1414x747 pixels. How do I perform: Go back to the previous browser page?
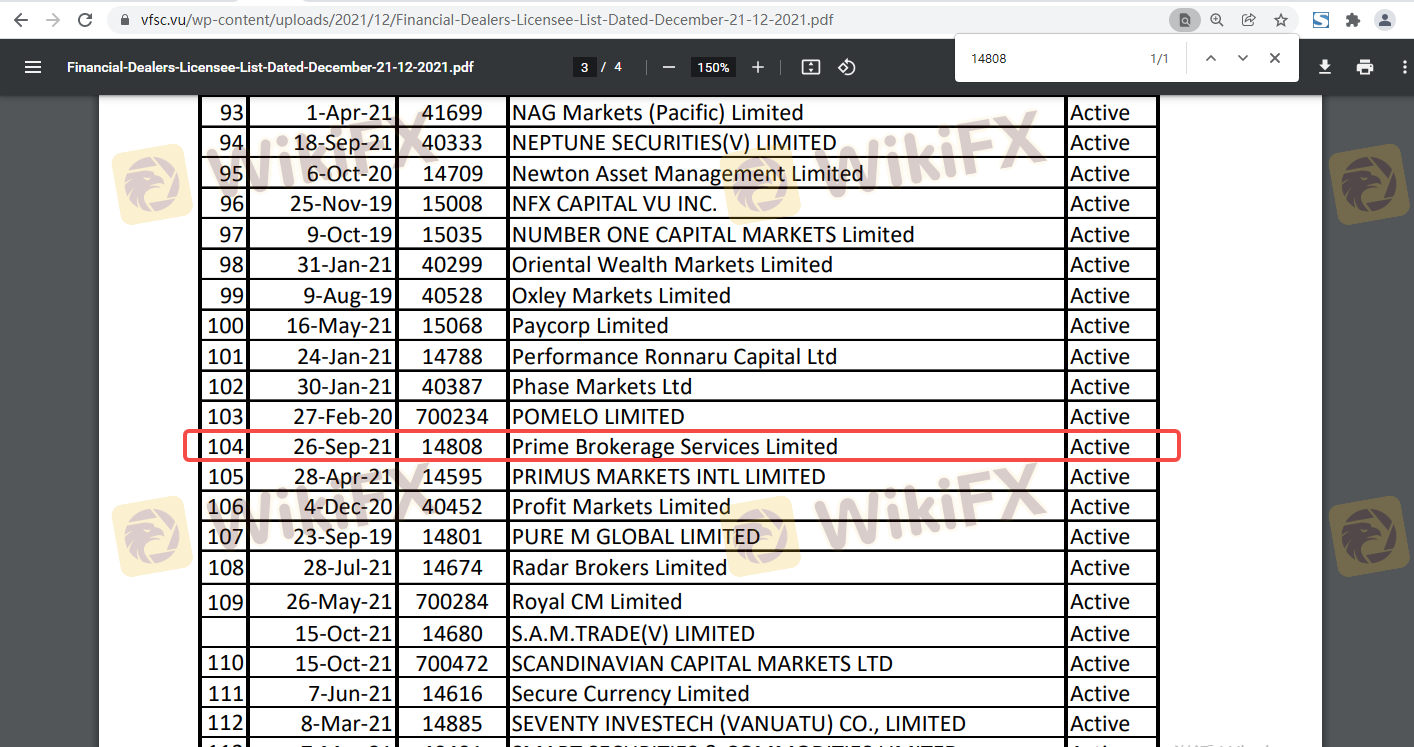click(21, 20)
